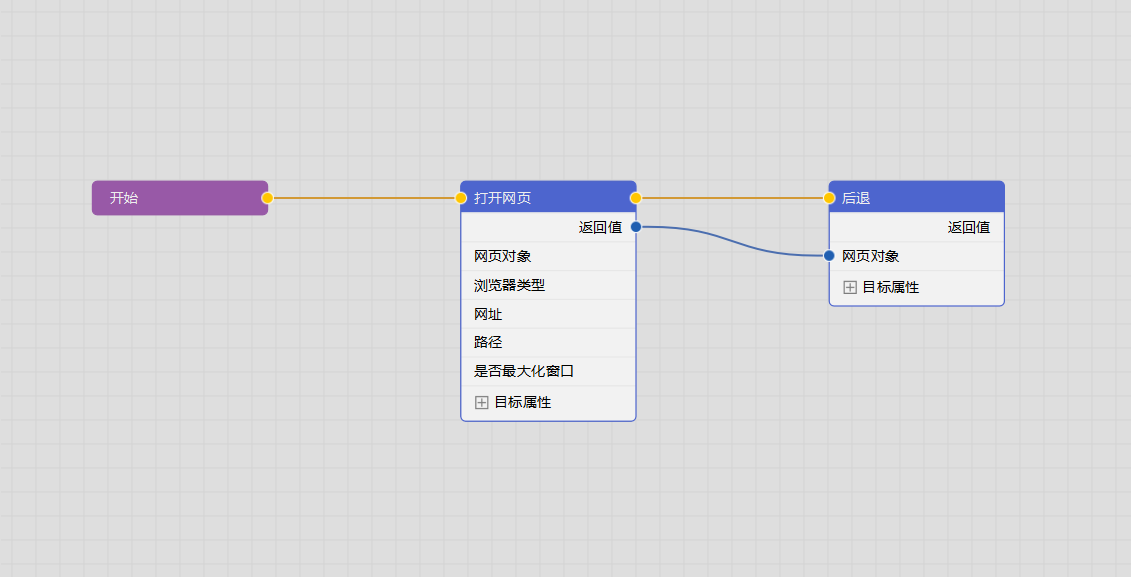Click the 后退 node title bar
The height and width of the screenshot is (577, 1131).
(917, 197)
